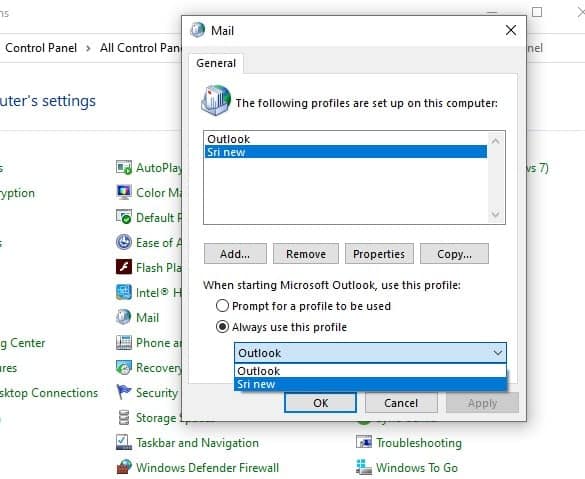This screenshot has height=479, width=585.
Task: Maximize the Control Panel window
Action: tap(537, 12)
